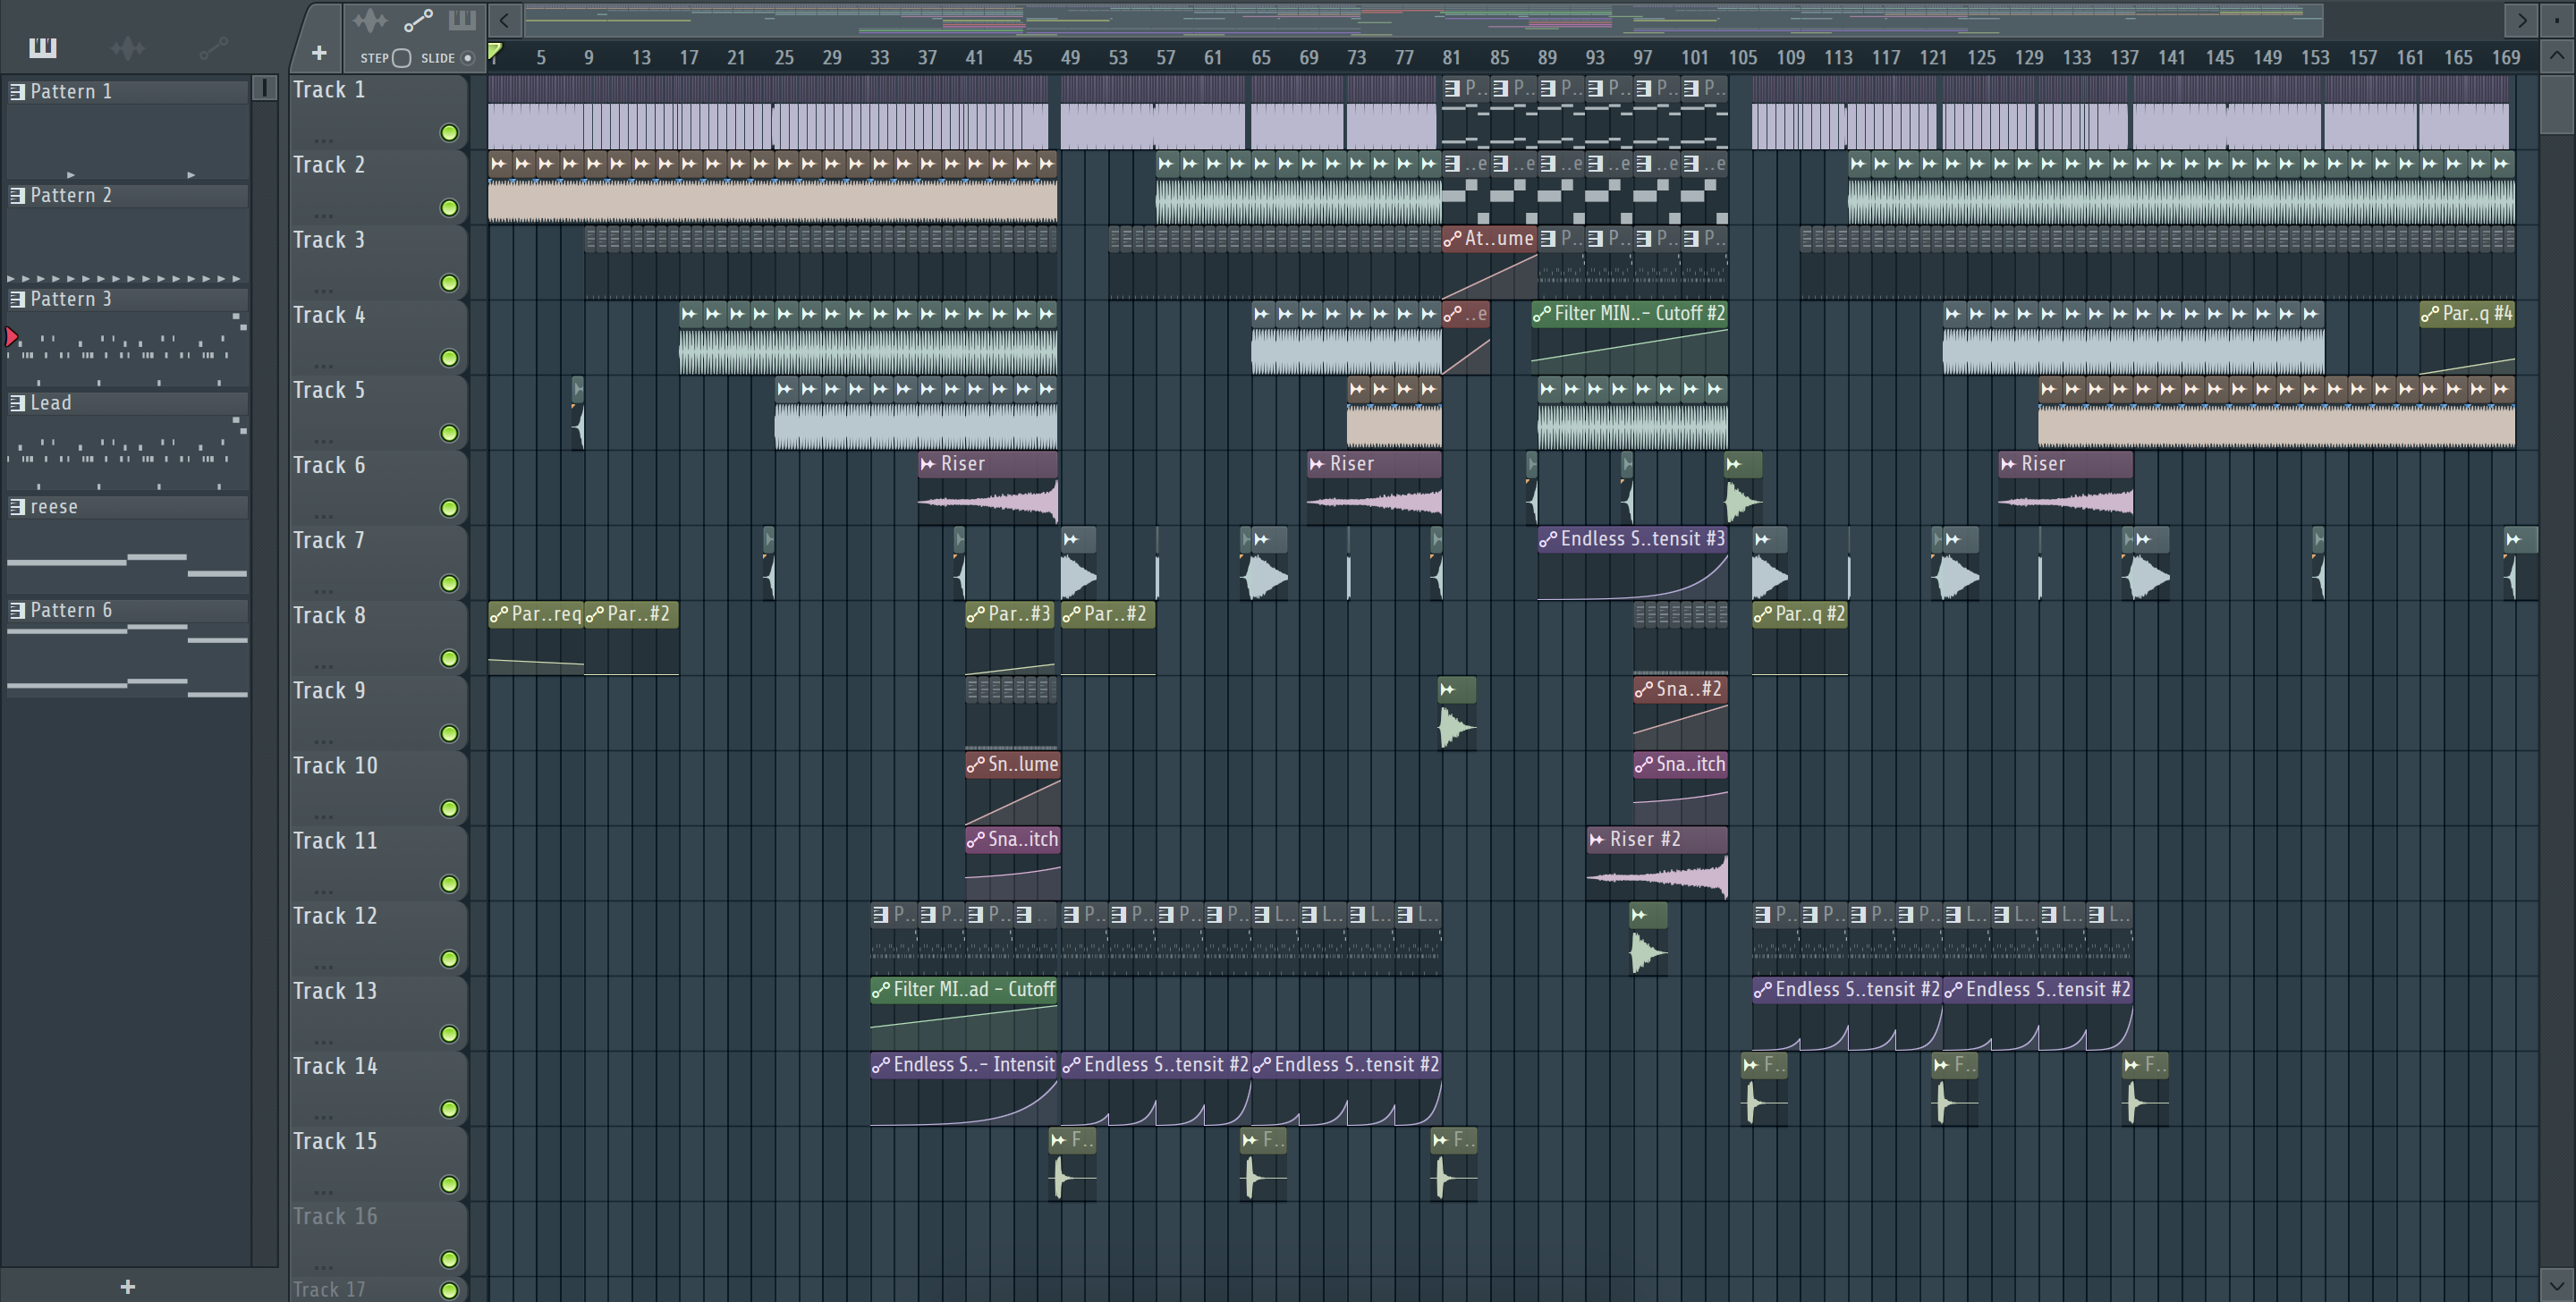Click the Track 6 header label
The height and width of the screenshot is (1302, 2576).
click(329, 465)
